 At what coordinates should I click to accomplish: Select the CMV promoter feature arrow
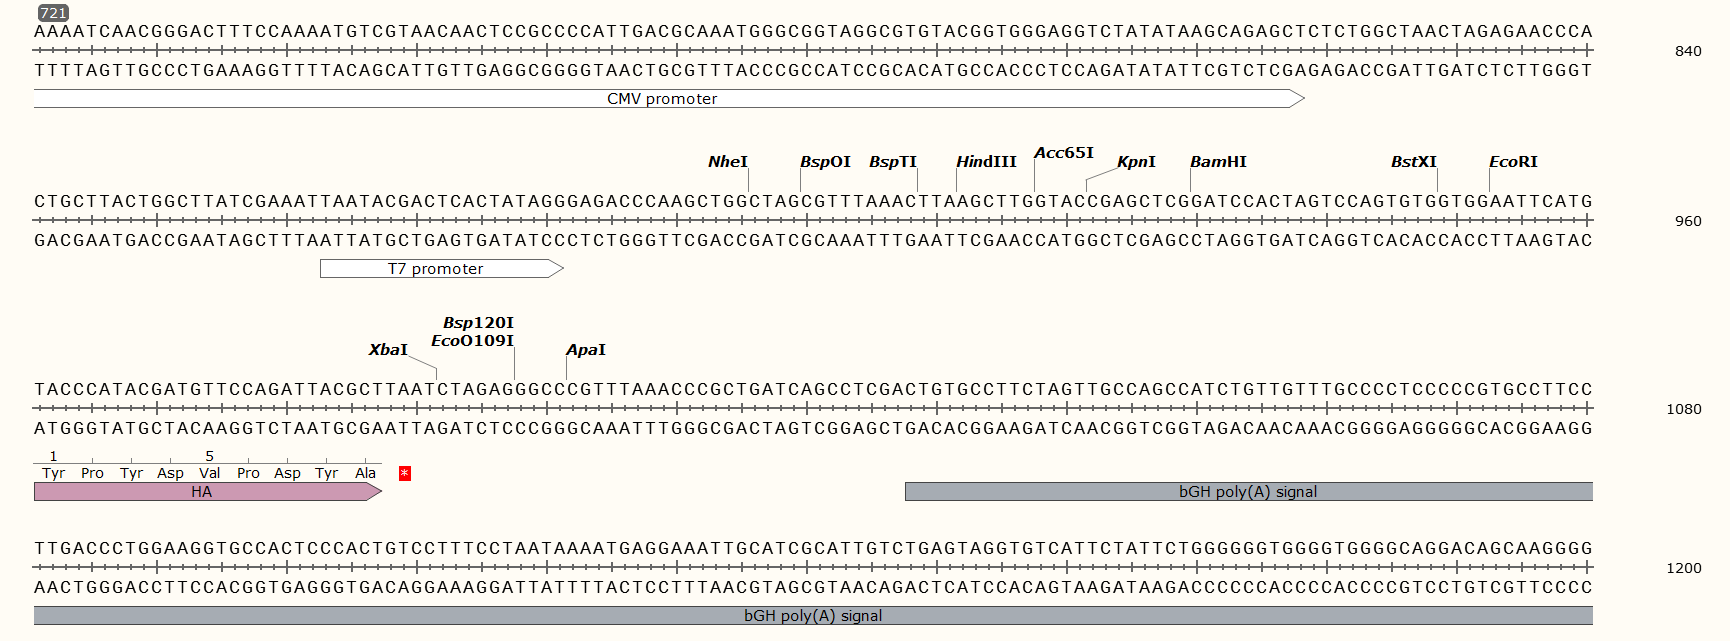click(661, 99)
